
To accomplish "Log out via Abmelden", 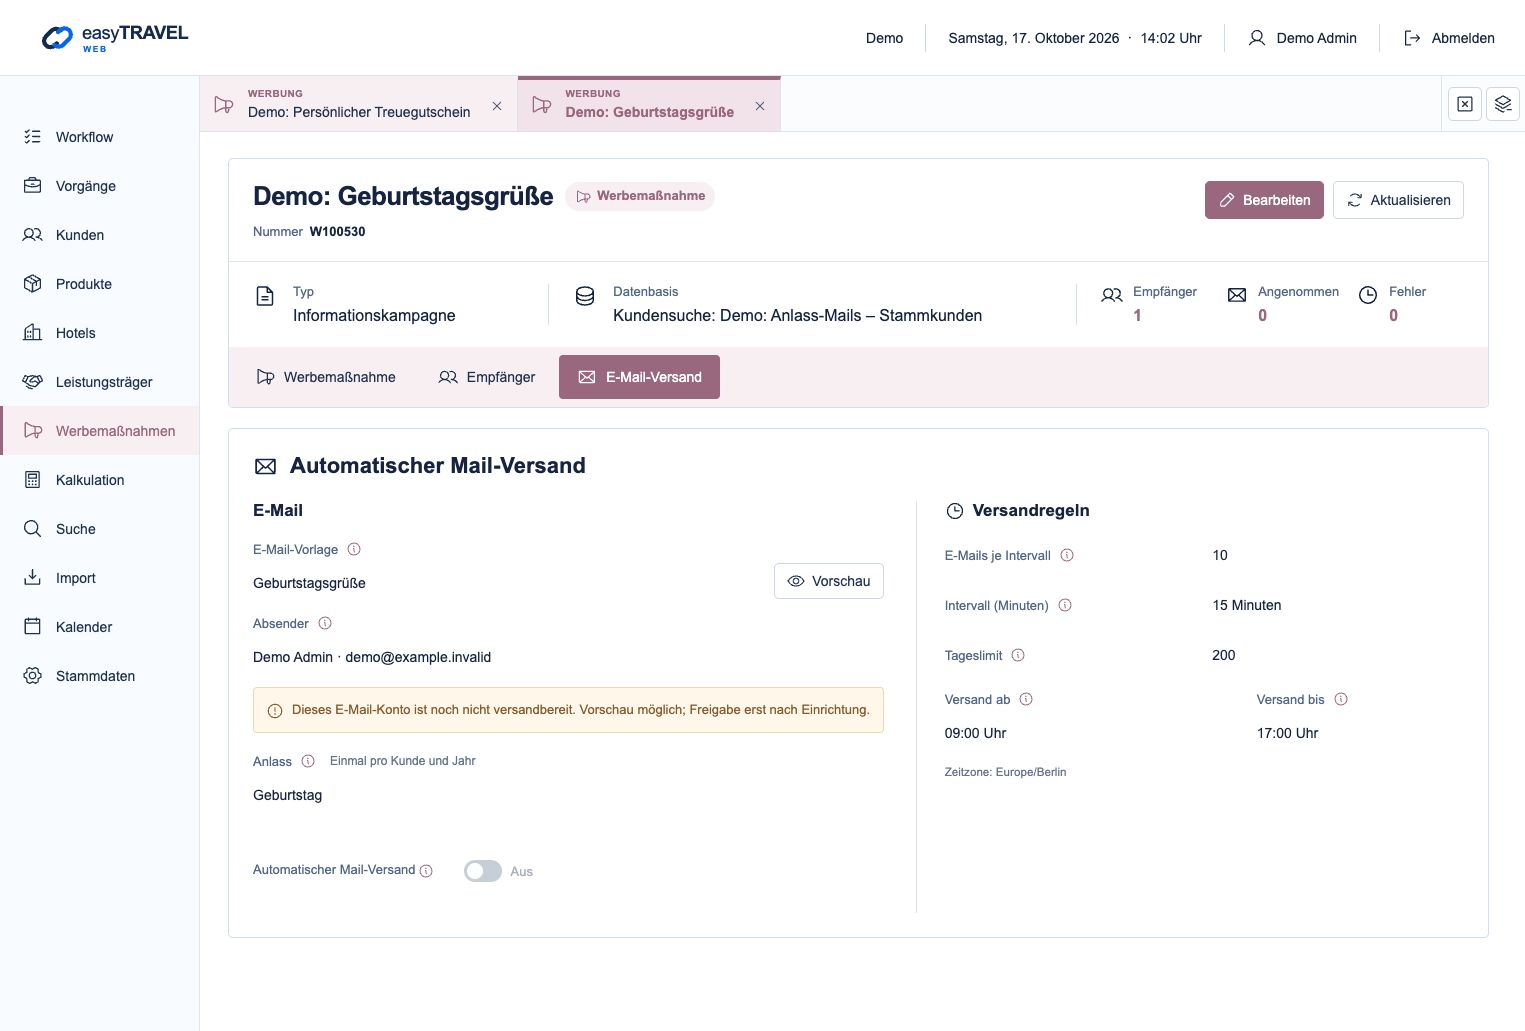I will tap(1449, 38).
